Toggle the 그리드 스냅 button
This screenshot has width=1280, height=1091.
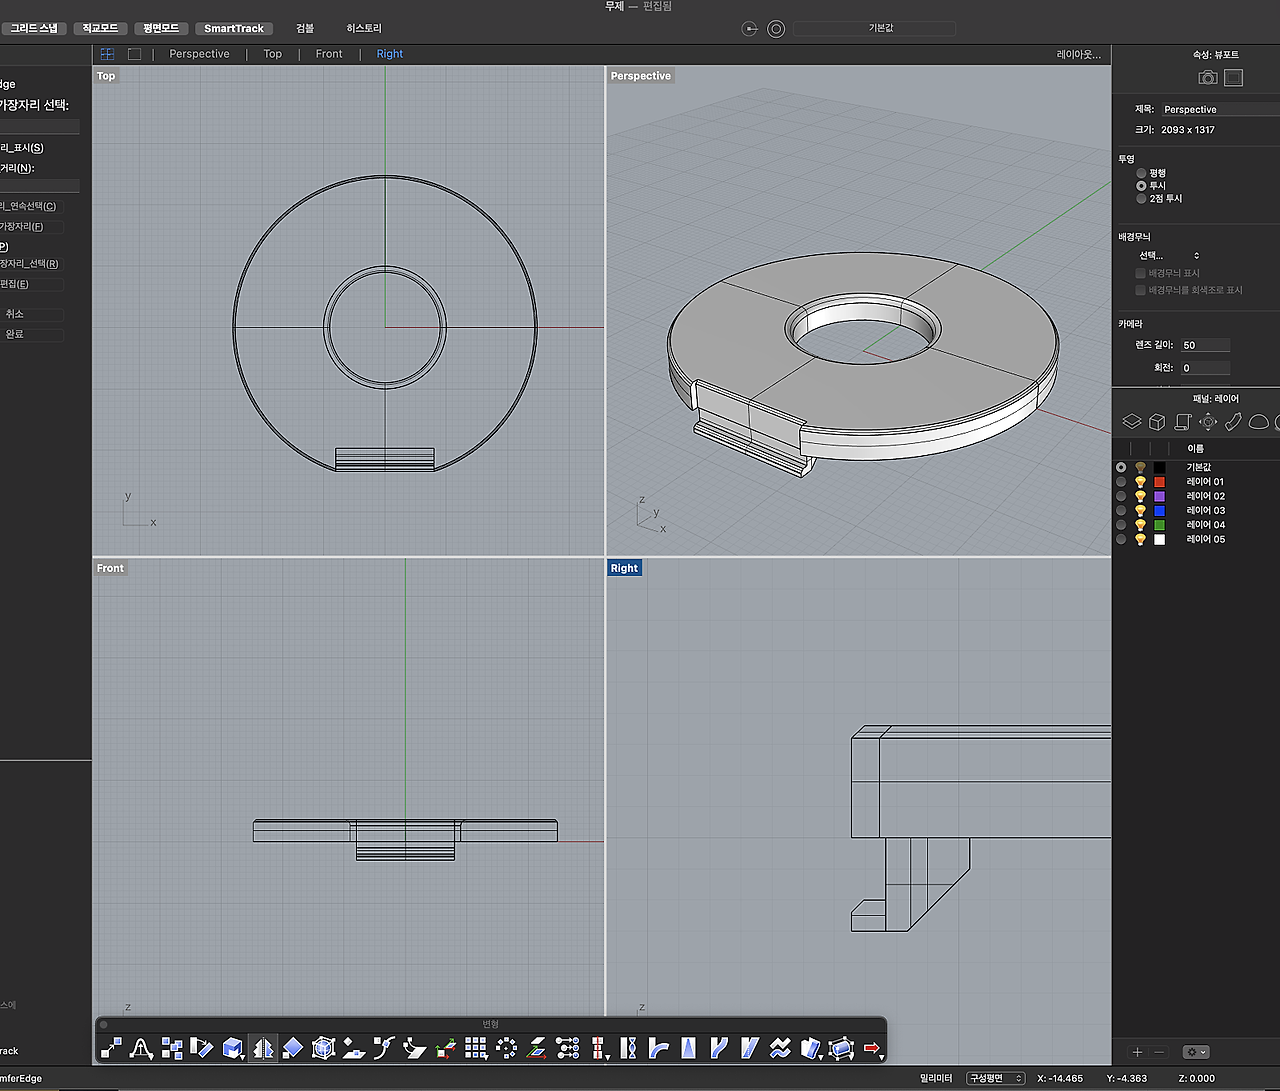(x=32, y=28)
